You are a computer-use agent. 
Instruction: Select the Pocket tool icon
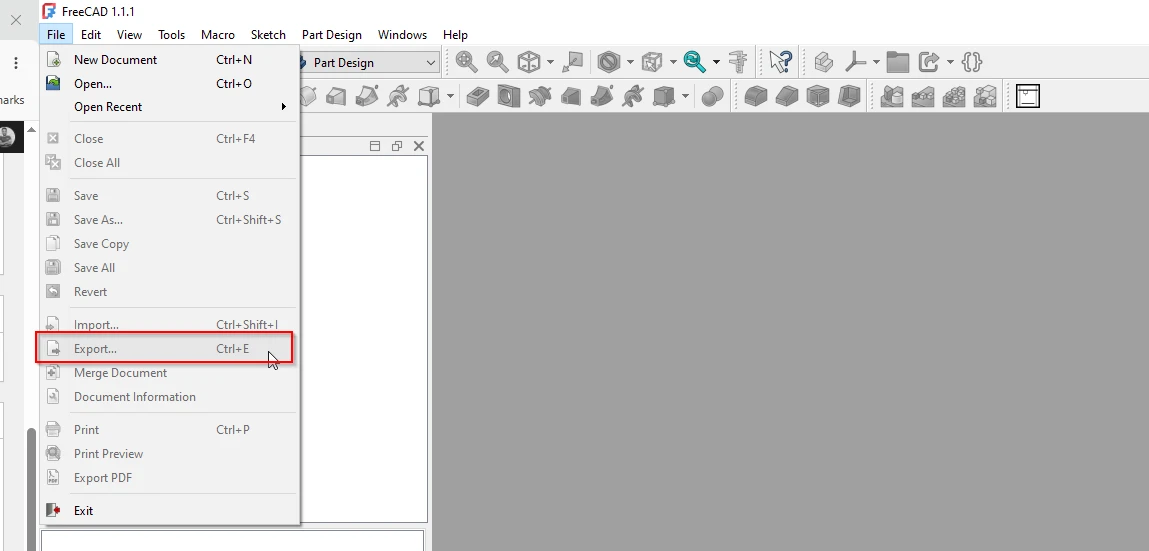click(x=478, y=96)
